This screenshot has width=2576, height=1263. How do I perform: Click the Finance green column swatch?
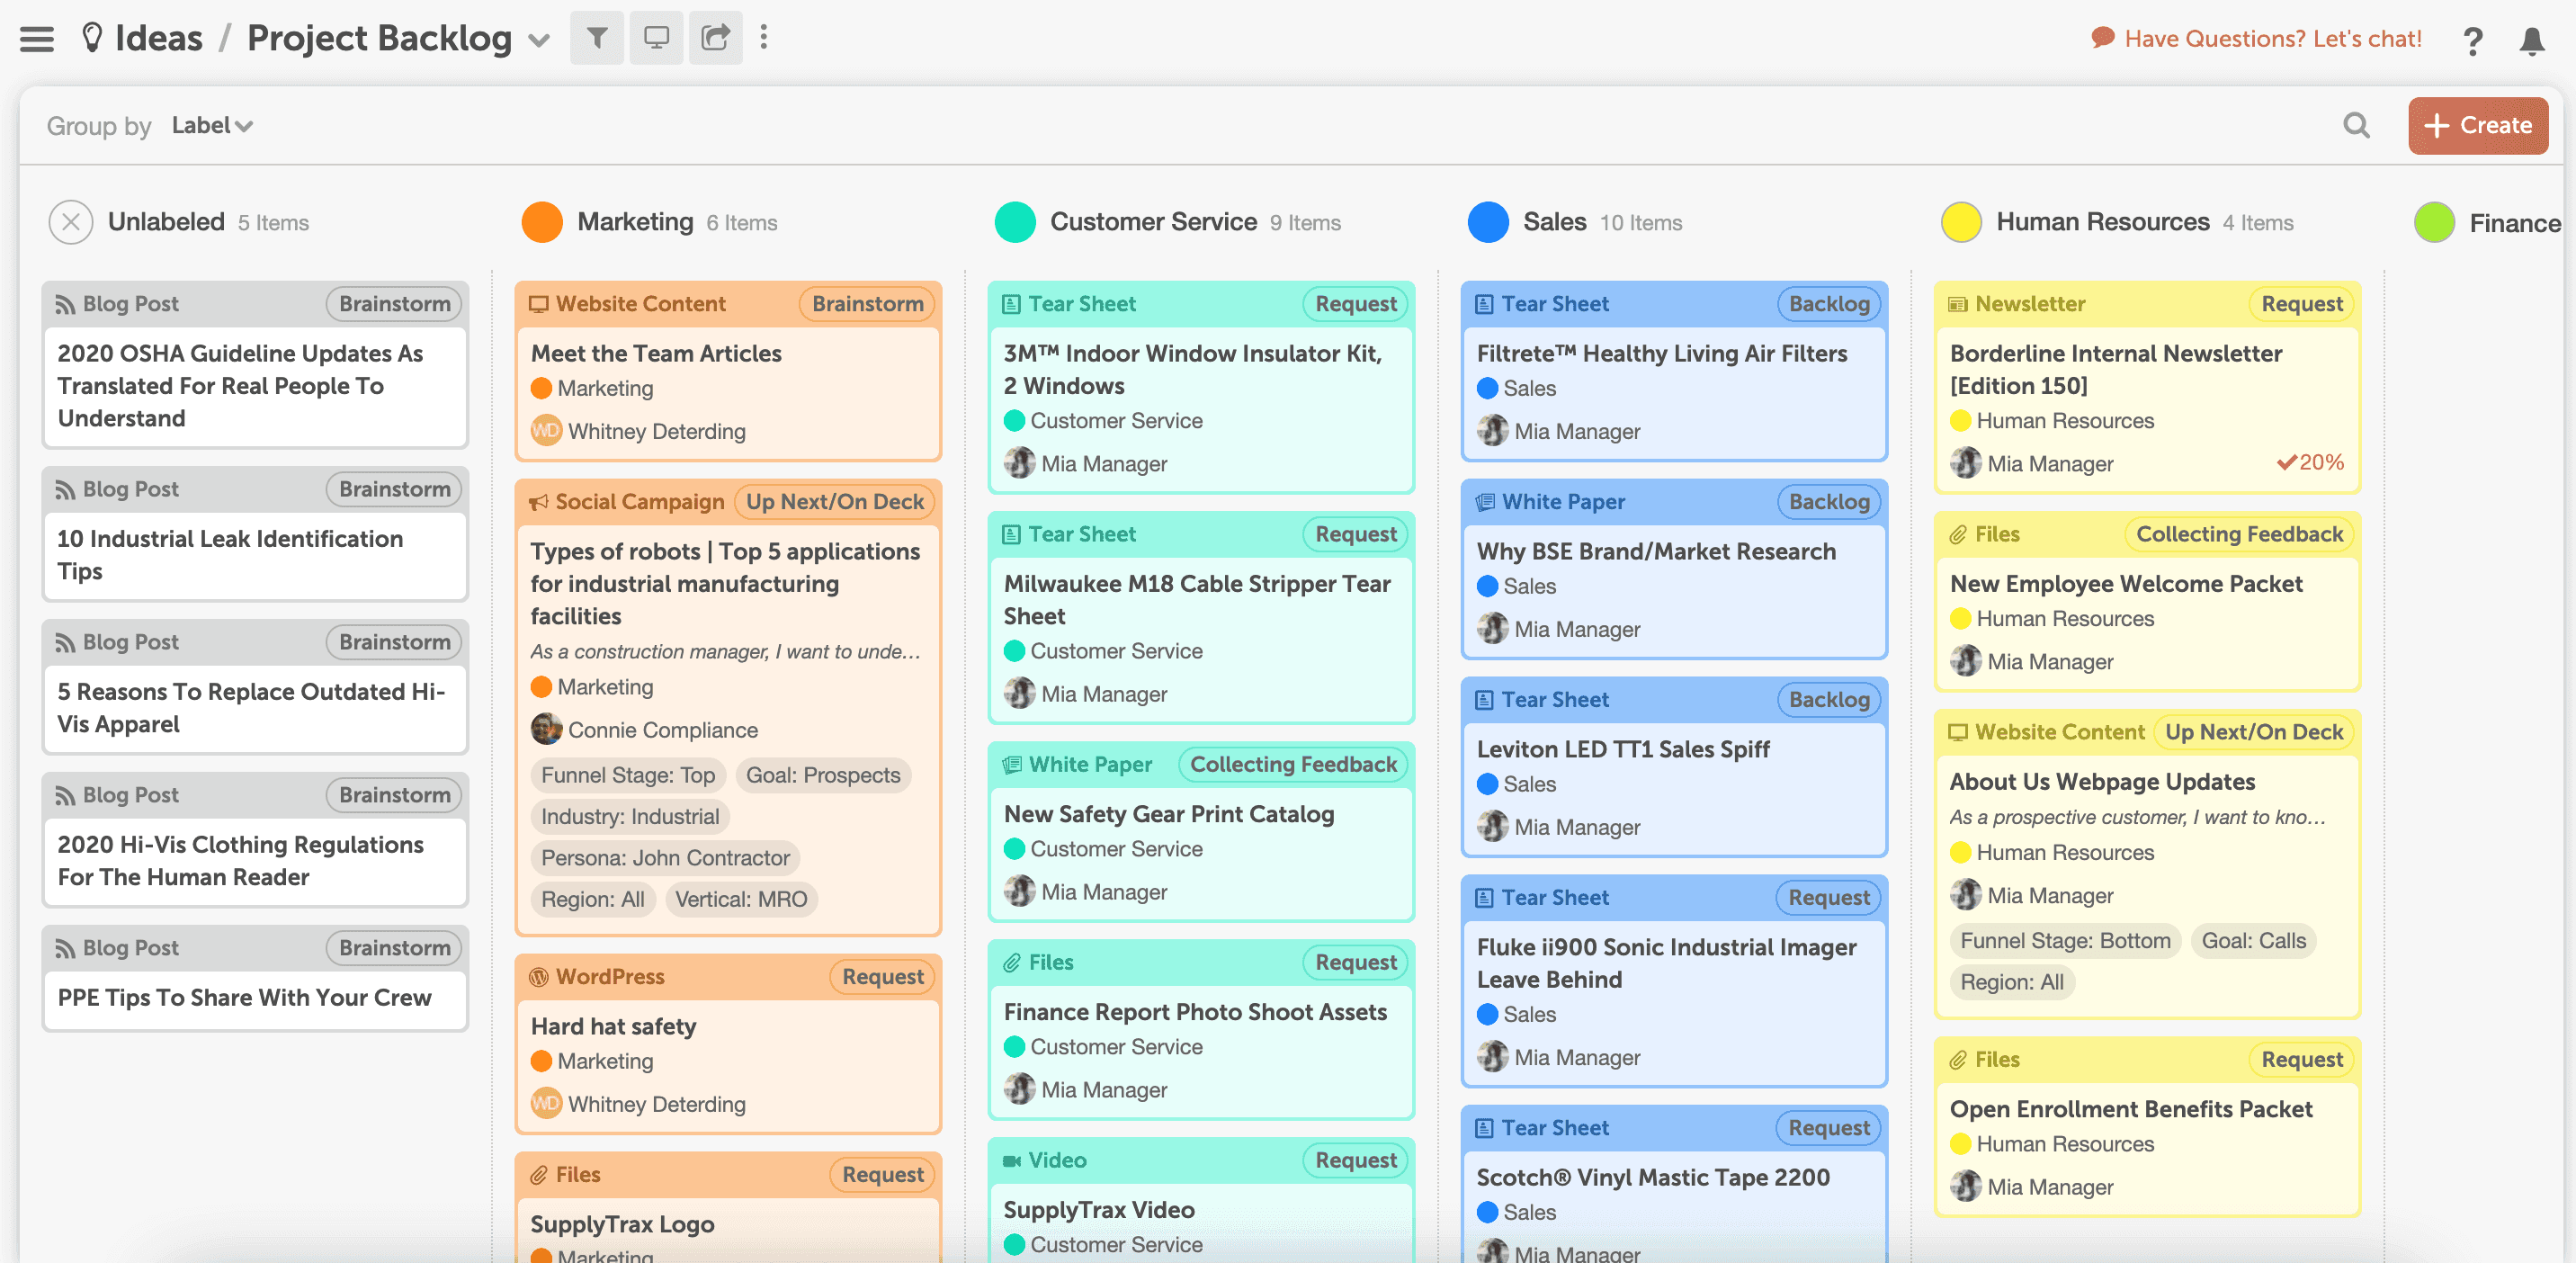2434,222
